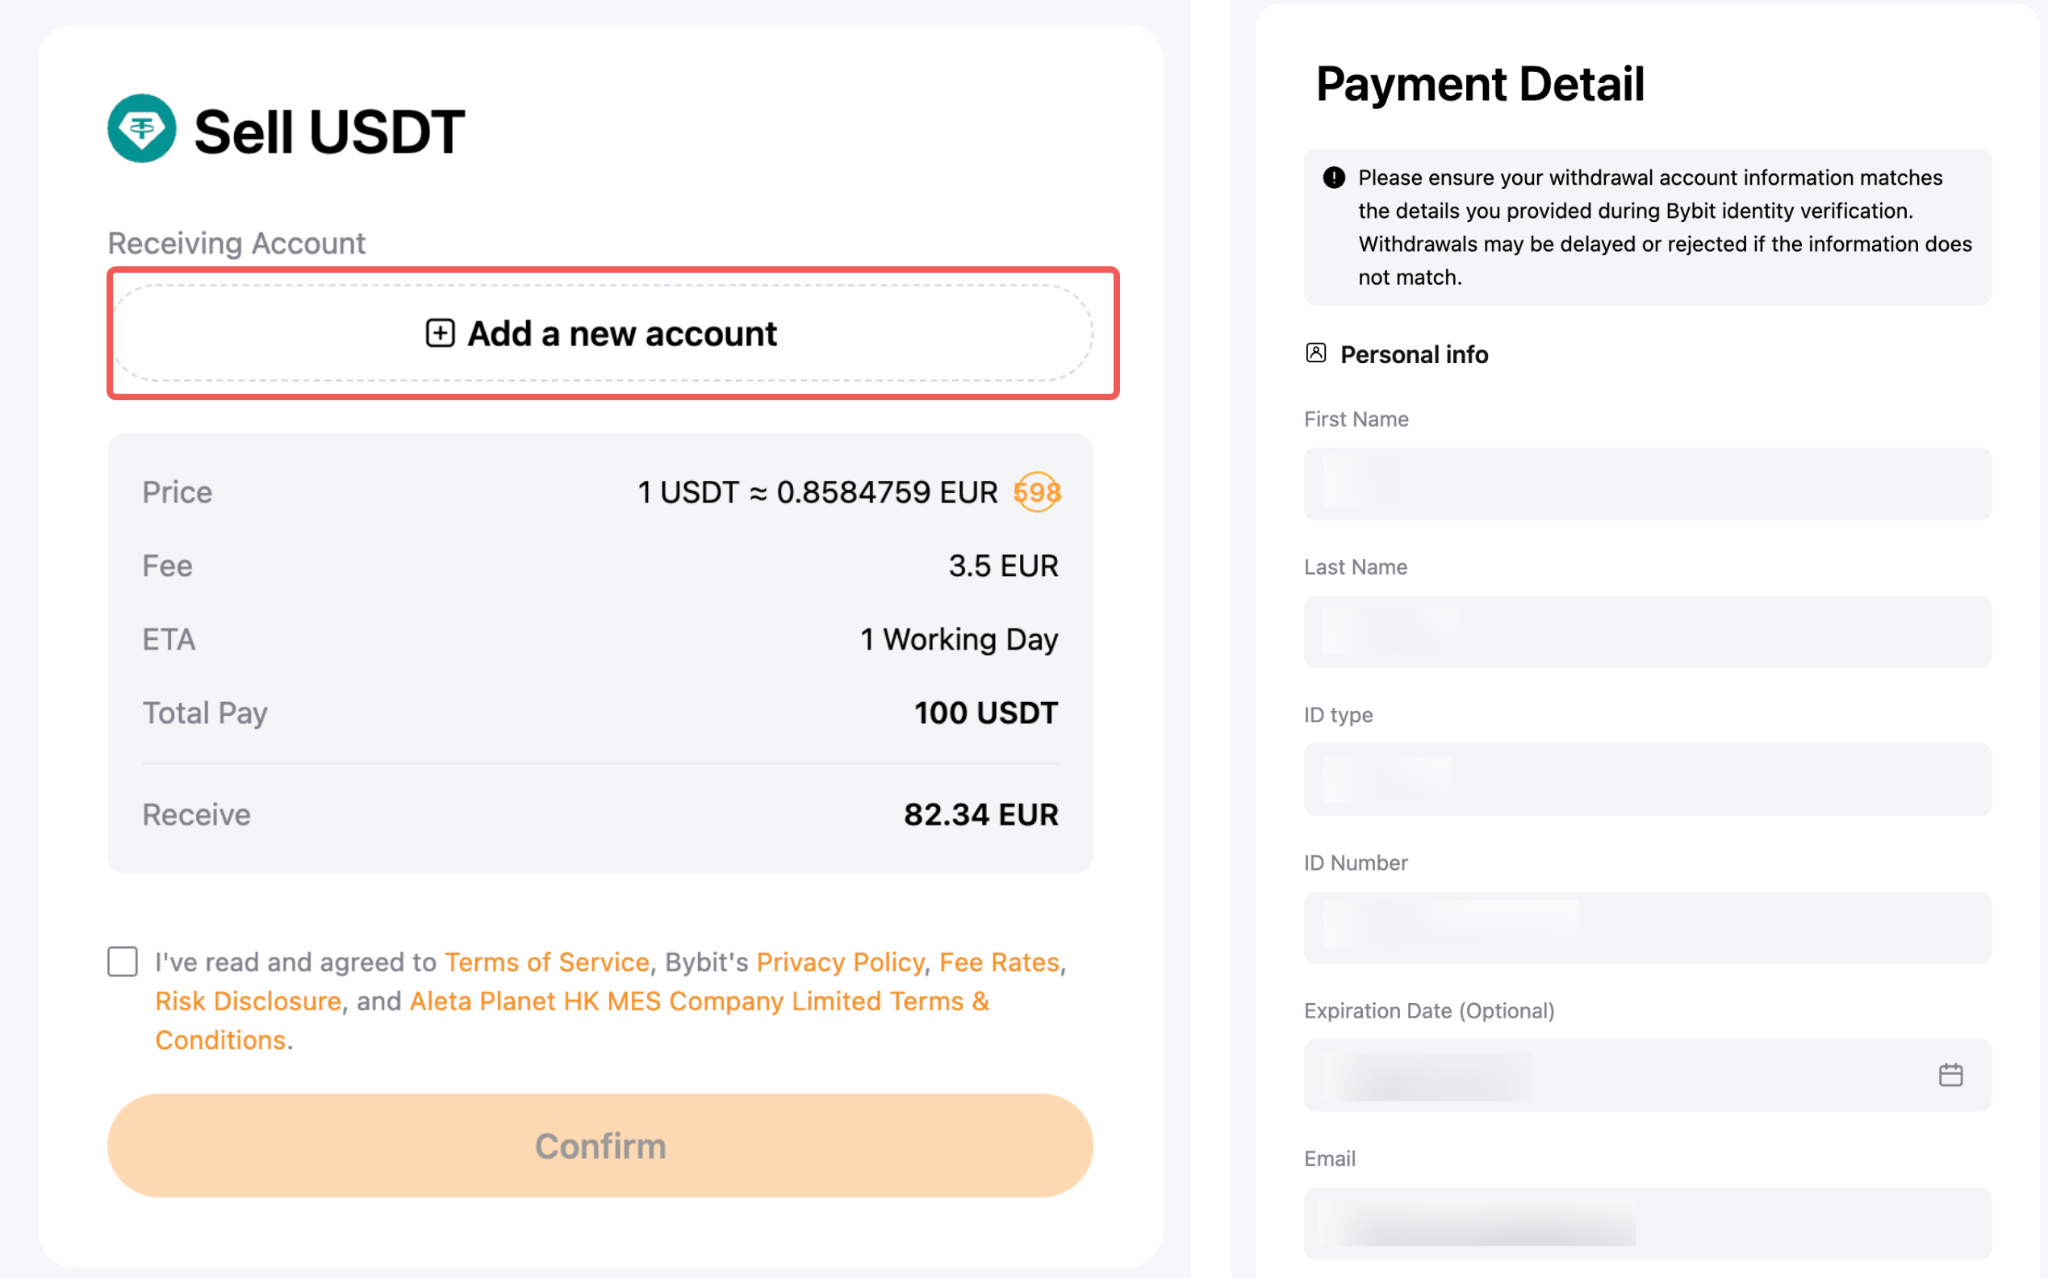This screenshot has height=1278, width=2048.
Task: Click the plus icon in Add account
Action: (x=440, y=333)
